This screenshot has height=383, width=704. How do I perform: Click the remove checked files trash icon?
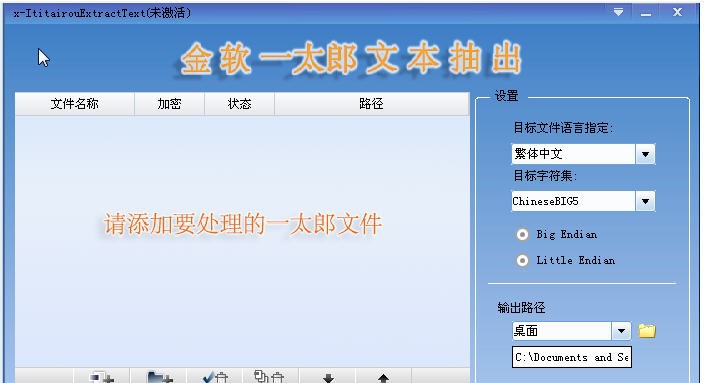(x=215, y=377)
